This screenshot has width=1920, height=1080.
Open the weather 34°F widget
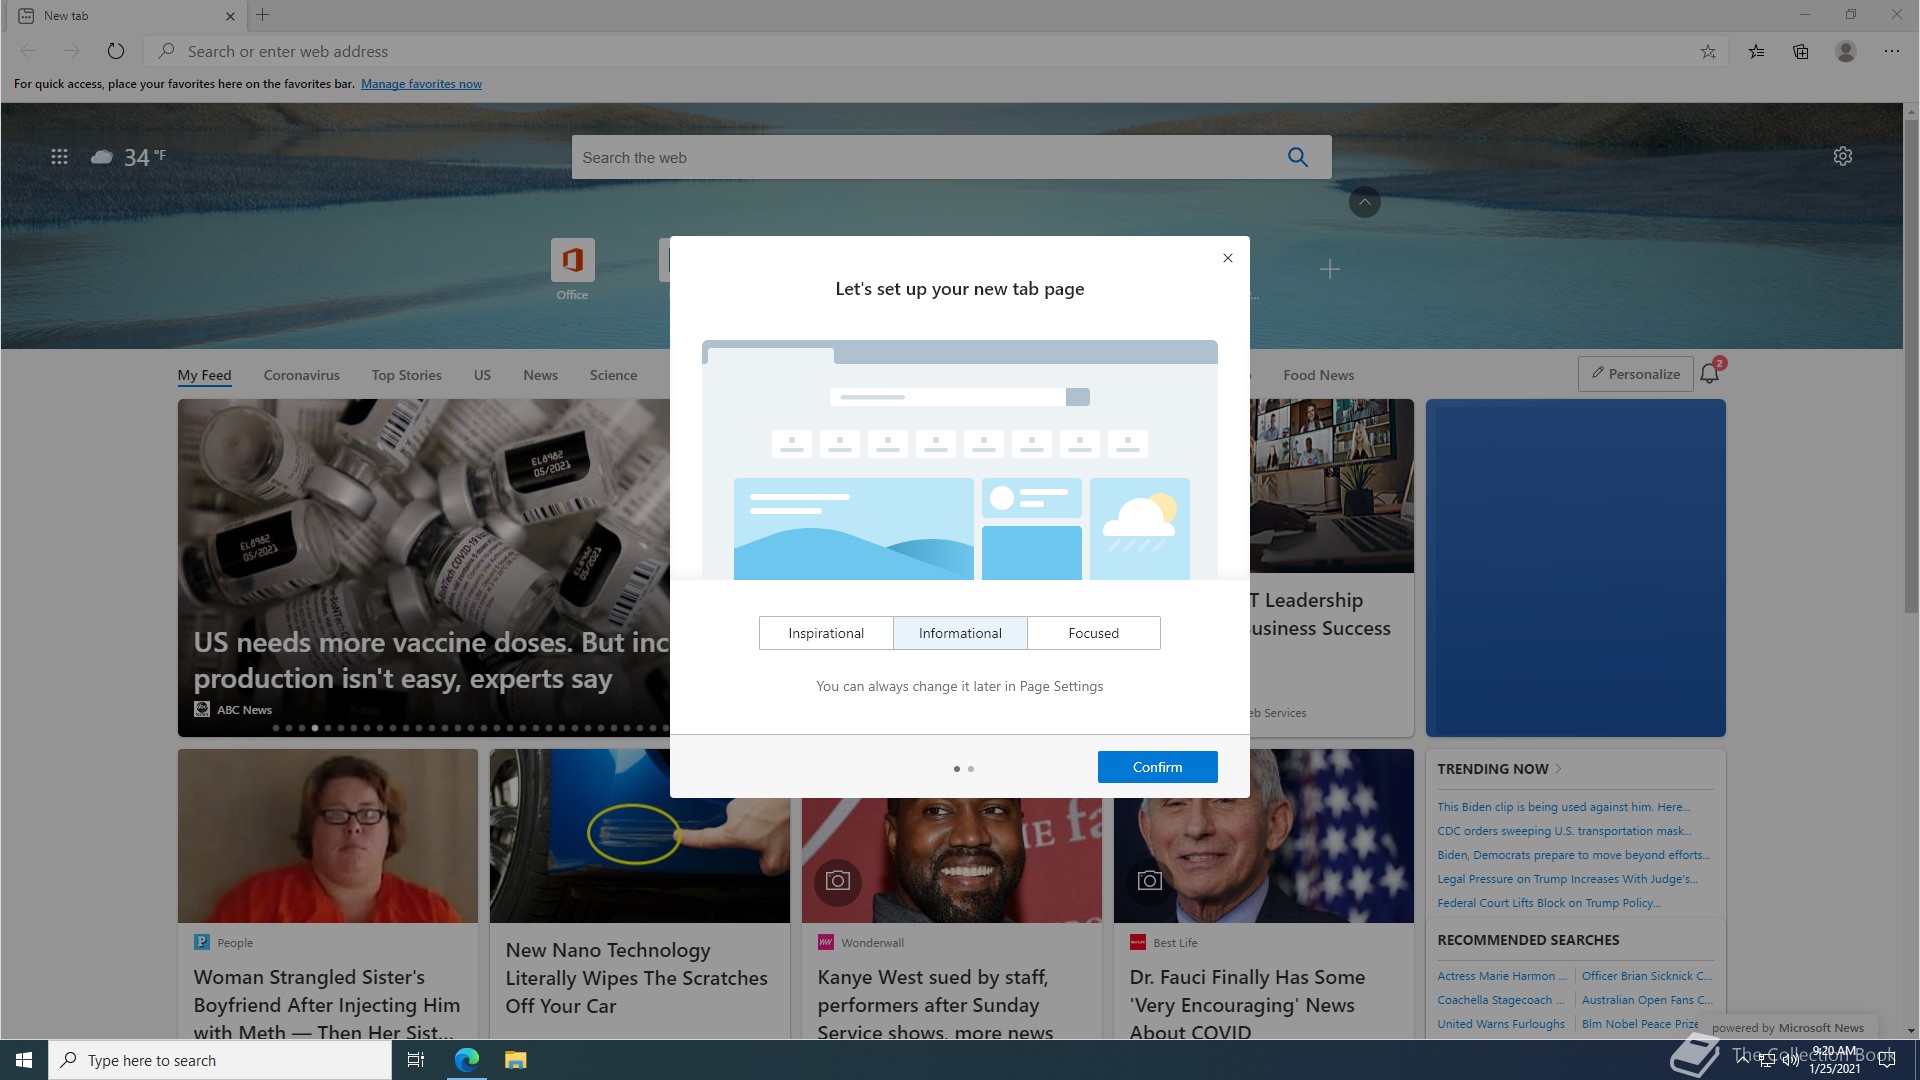(x=129, y=157)
